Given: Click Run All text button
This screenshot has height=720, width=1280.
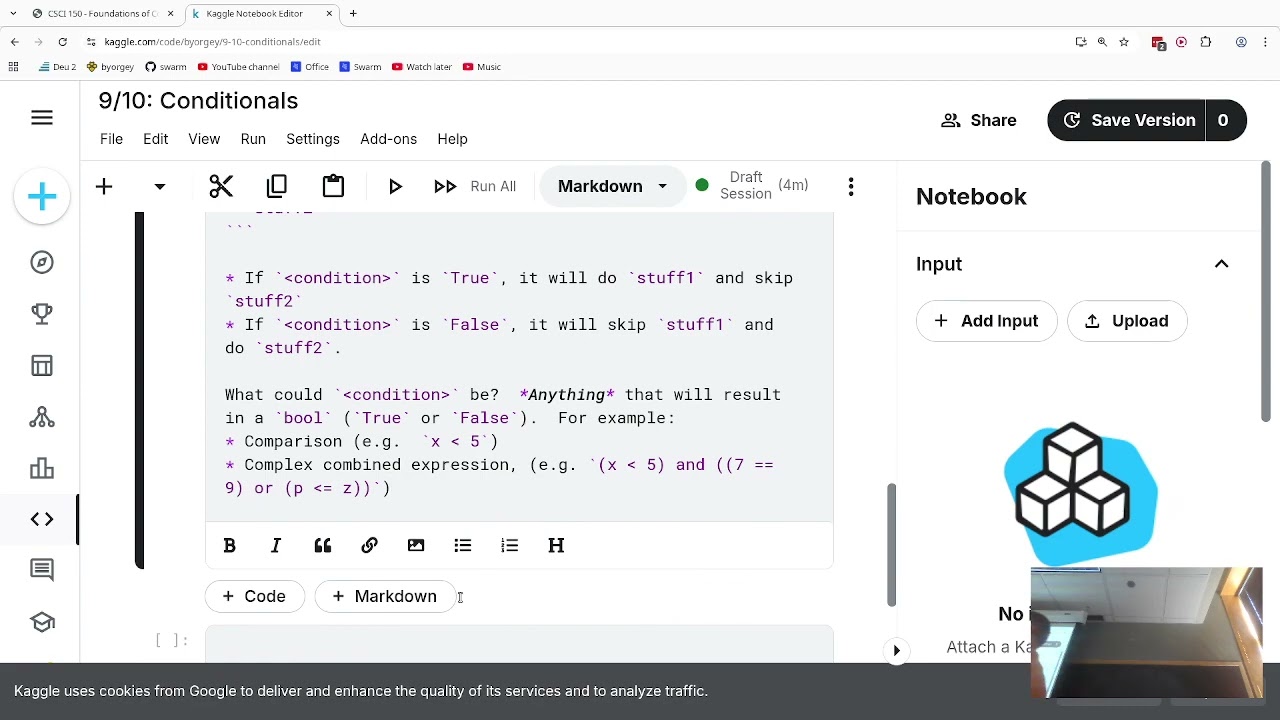Looking at the screenshot, I should (493, 186).
